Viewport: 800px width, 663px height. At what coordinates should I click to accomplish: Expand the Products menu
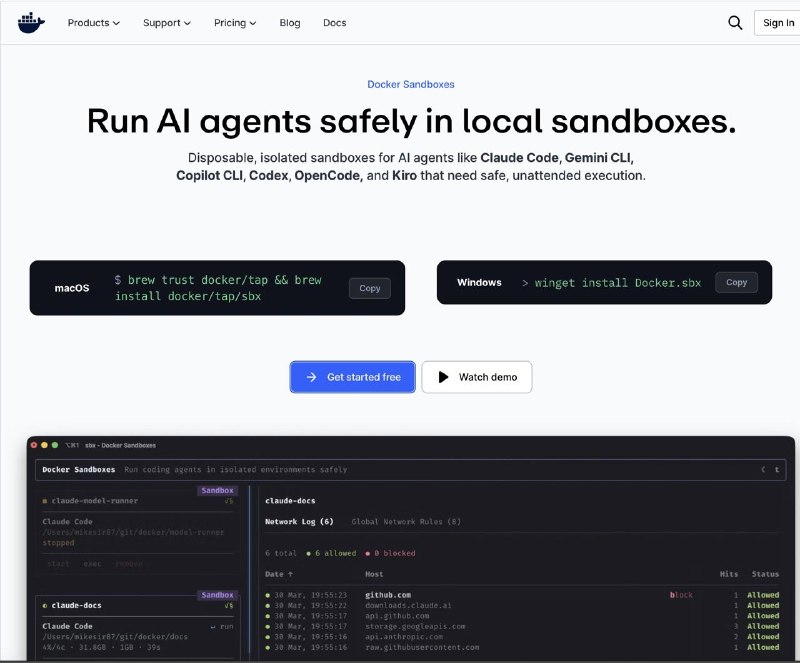pos(94,23)
